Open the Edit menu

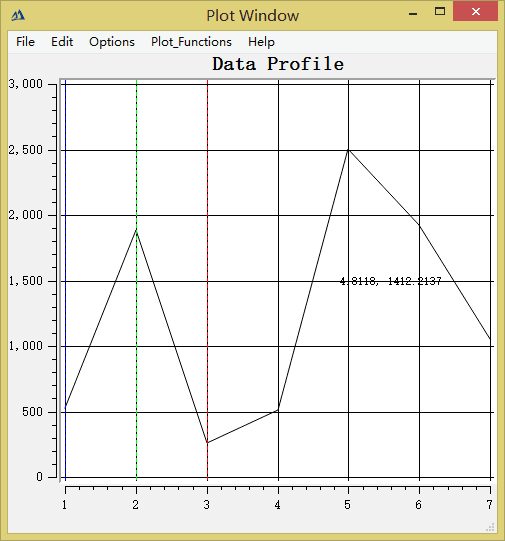pyautogui.click(x=62, y=42)
